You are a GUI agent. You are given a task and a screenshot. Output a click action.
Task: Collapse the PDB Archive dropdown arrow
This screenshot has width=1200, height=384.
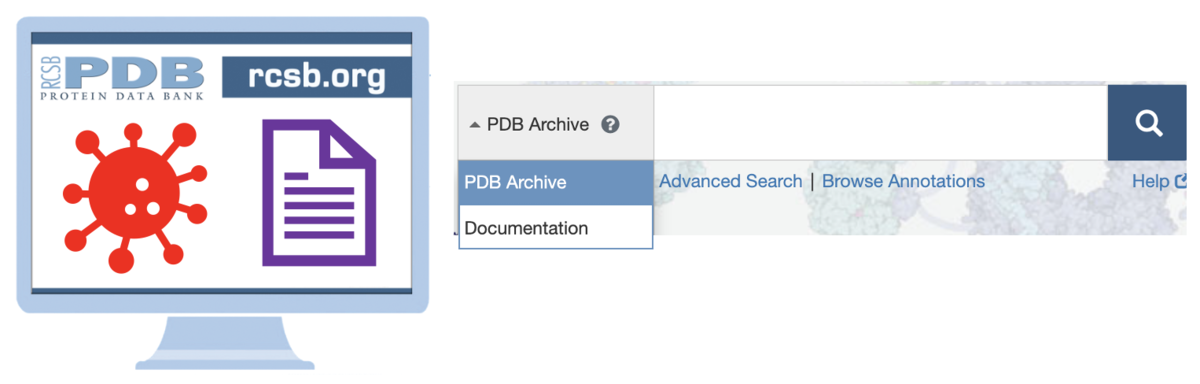pyautogui.click(x=475, y=125)
